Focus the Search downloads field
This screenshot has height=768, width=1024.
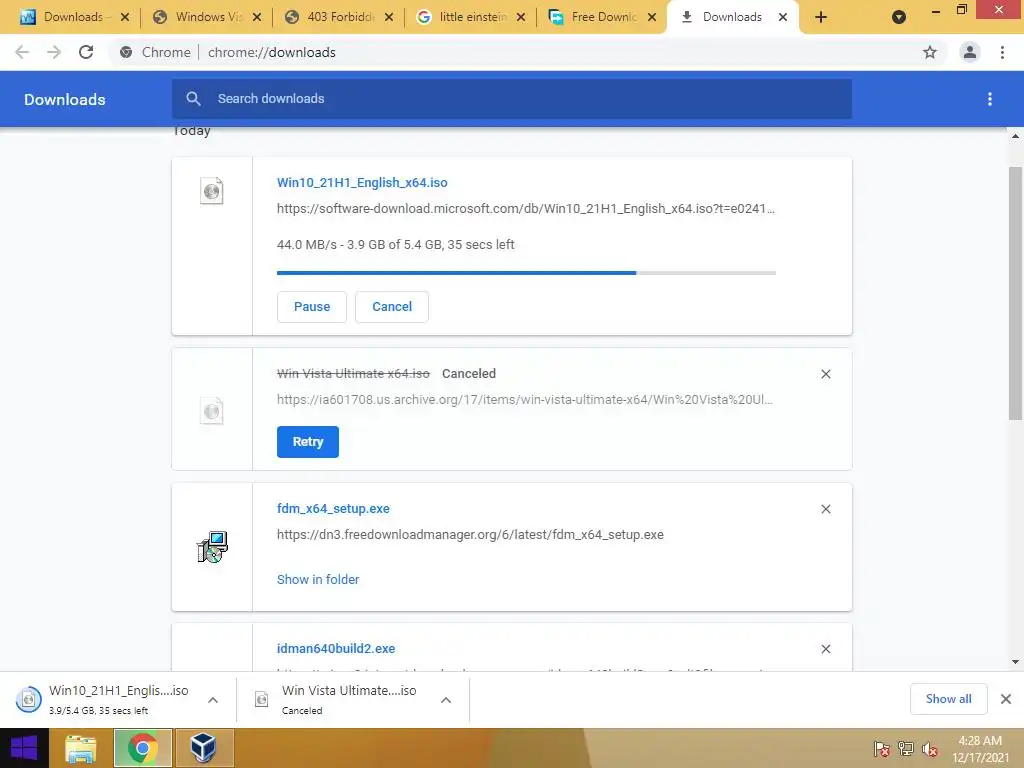coord(512,99)
